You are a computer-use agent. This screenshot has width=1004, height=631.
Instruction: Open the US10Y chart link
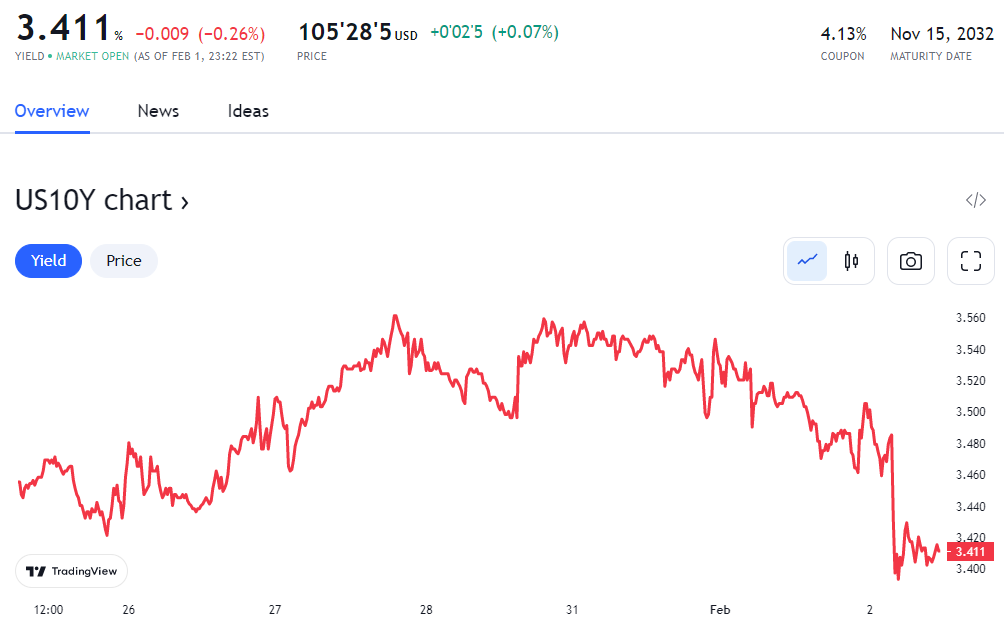[102, 200]
